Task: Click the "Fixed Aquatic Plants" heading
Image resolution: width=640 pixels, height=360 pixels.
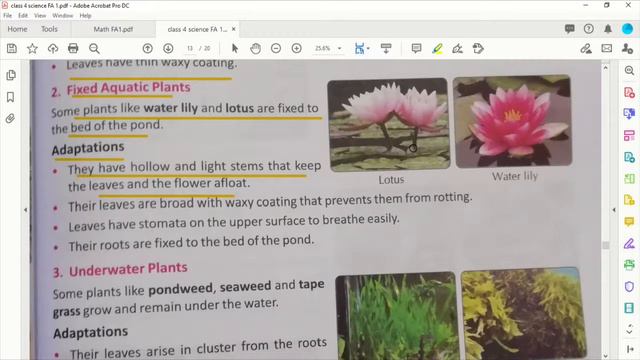Action: (x=129, y=88)
